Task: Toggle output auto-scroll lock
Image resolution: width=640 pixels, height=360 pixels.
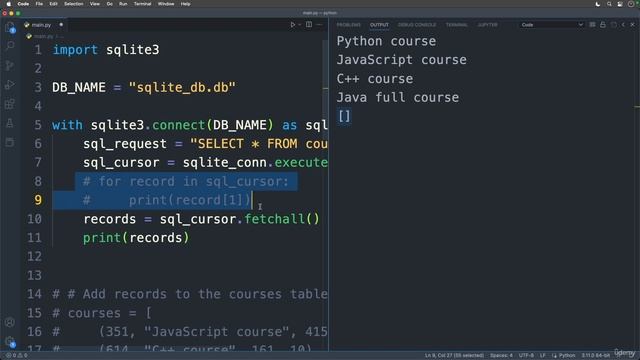Action: tap(603, 25)
